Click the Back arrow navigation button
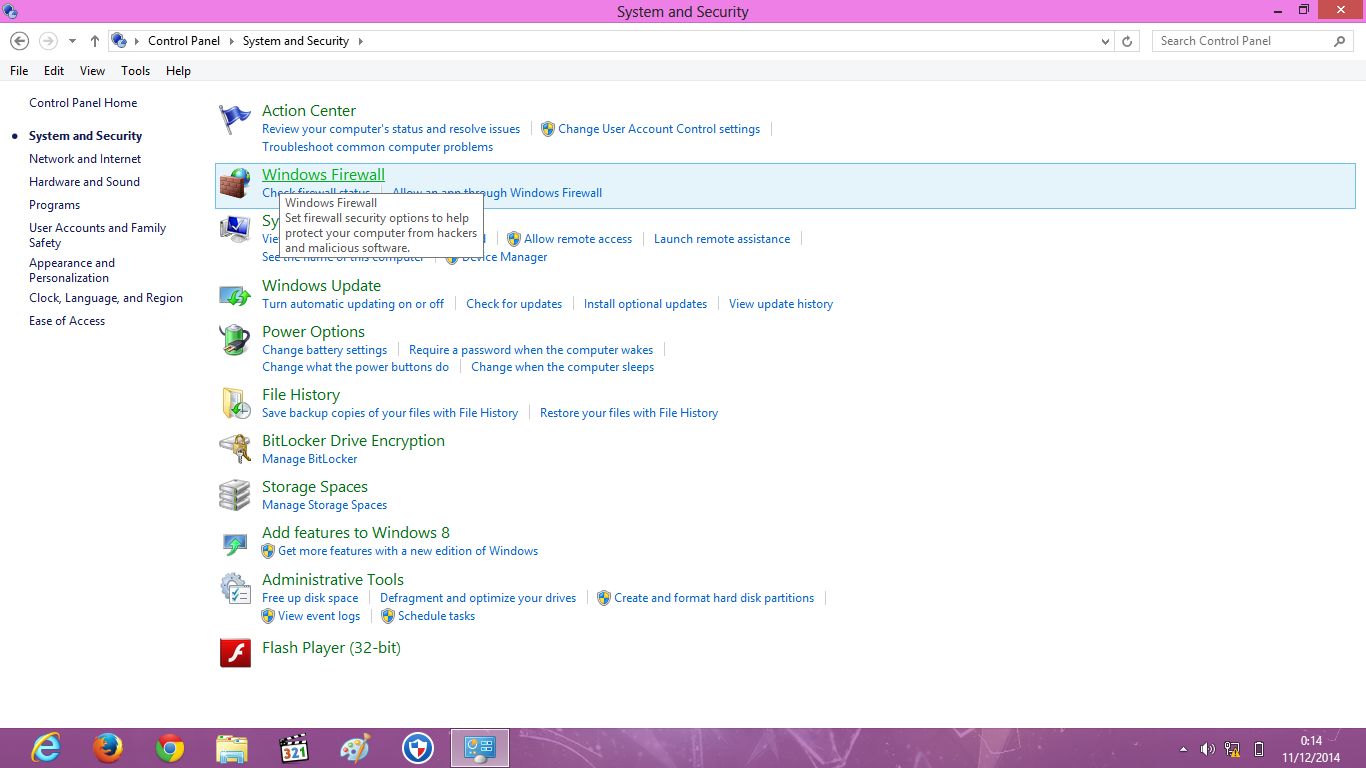Screen dimensions: 1366x768 (19, 41)
